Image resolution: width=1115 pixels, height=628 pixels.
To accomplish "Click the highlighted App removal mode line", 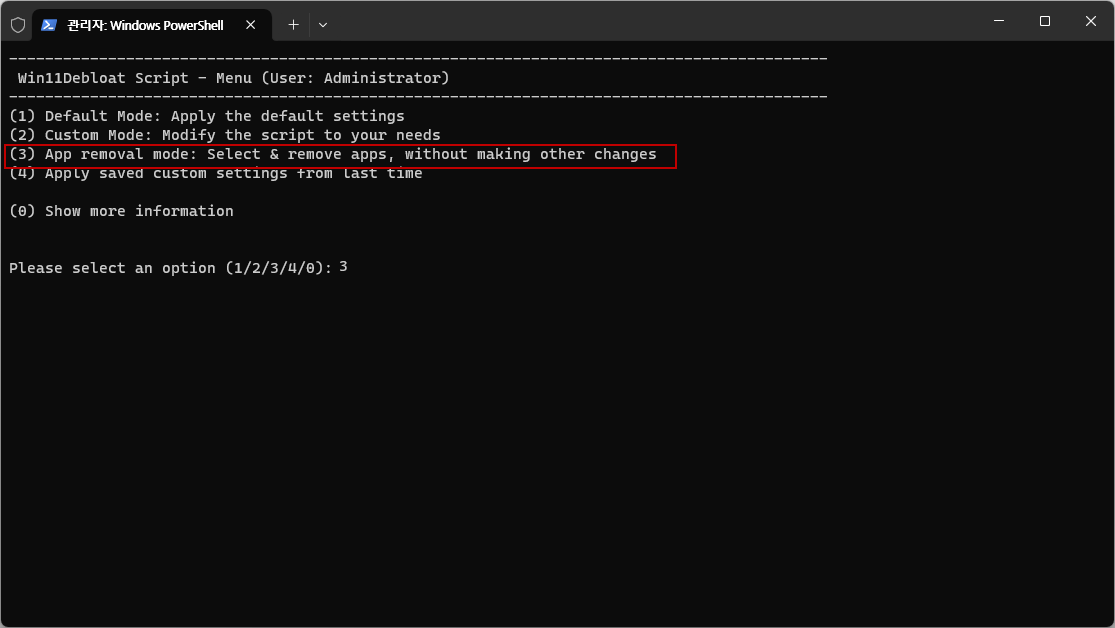I will pos(340,155).
